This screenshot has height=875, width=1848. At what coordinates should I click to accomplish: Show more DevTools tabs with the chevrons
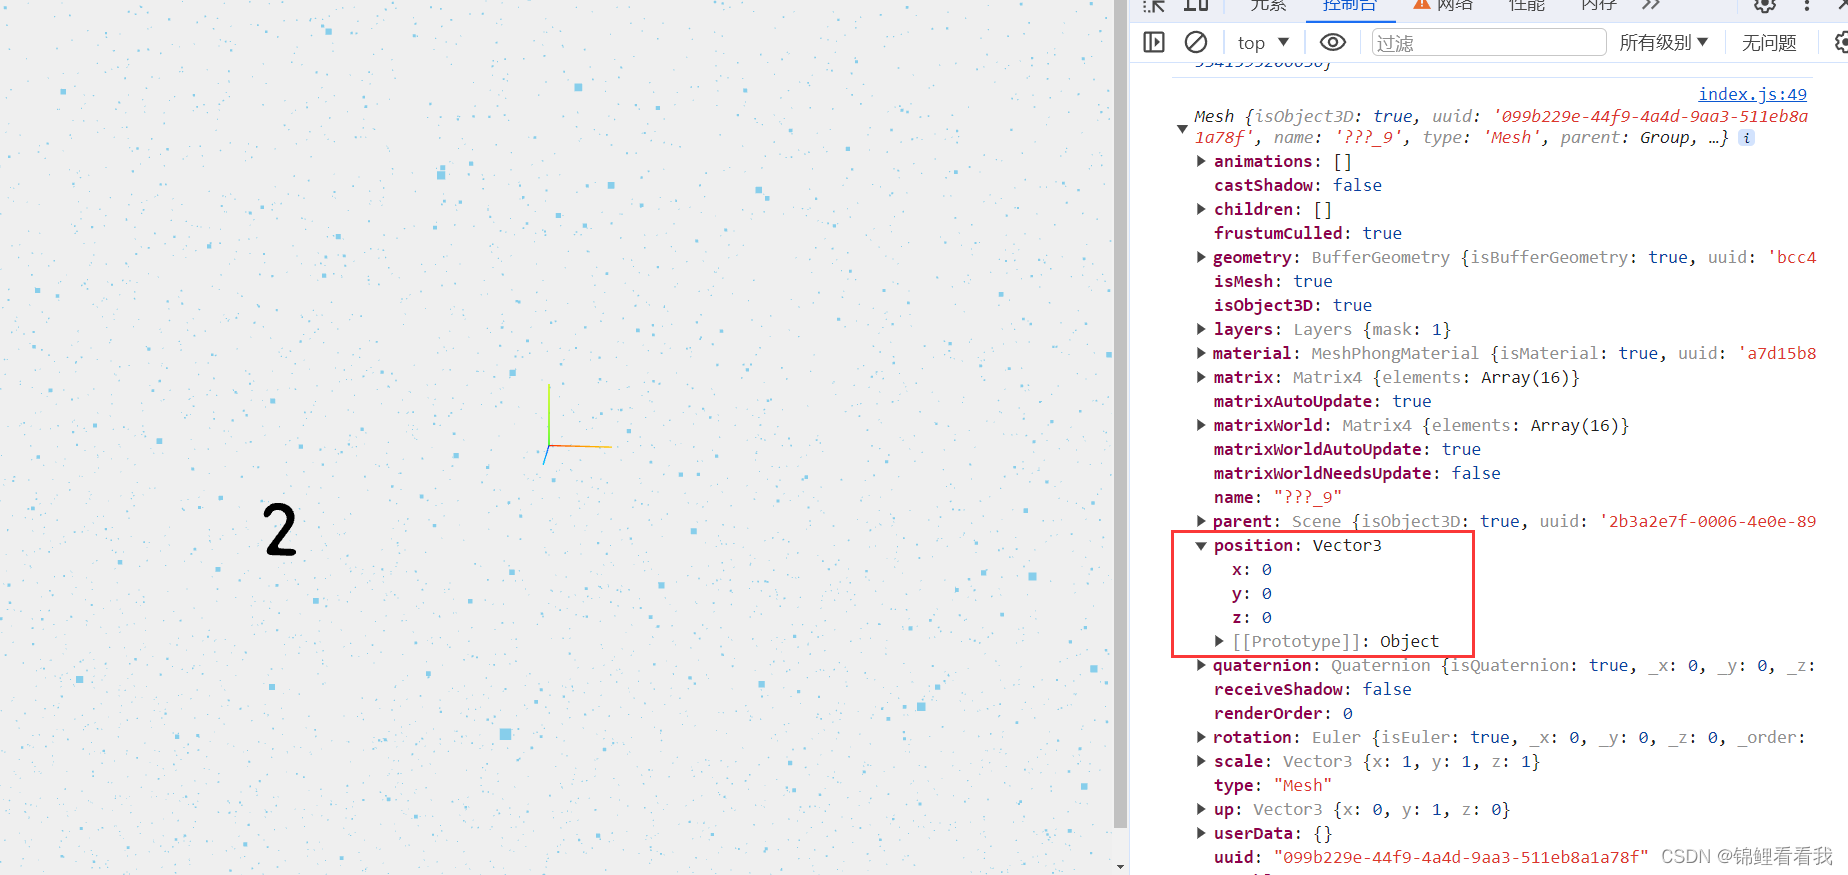click(1651, 5)
